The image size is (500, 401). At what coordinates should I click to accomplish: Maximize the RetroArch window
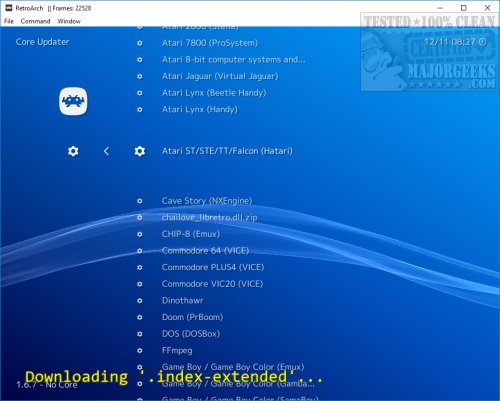pos(463,8)
